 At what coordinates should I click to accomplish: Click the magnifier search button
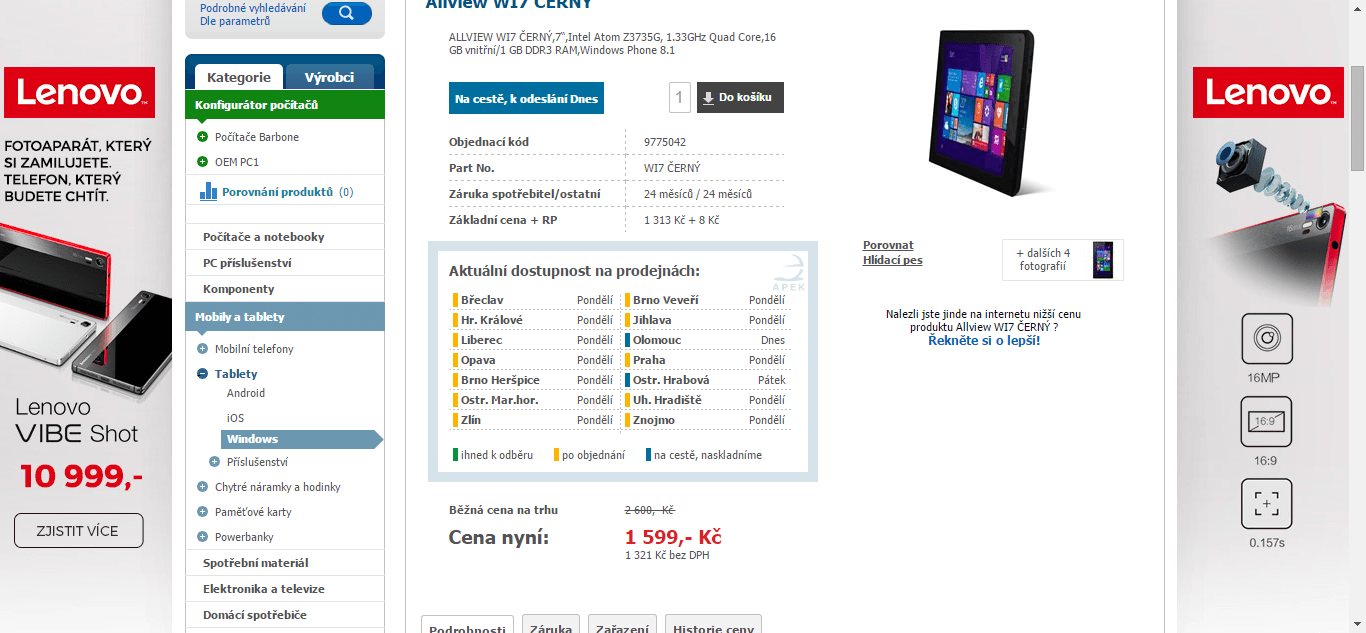click(347, 13)
